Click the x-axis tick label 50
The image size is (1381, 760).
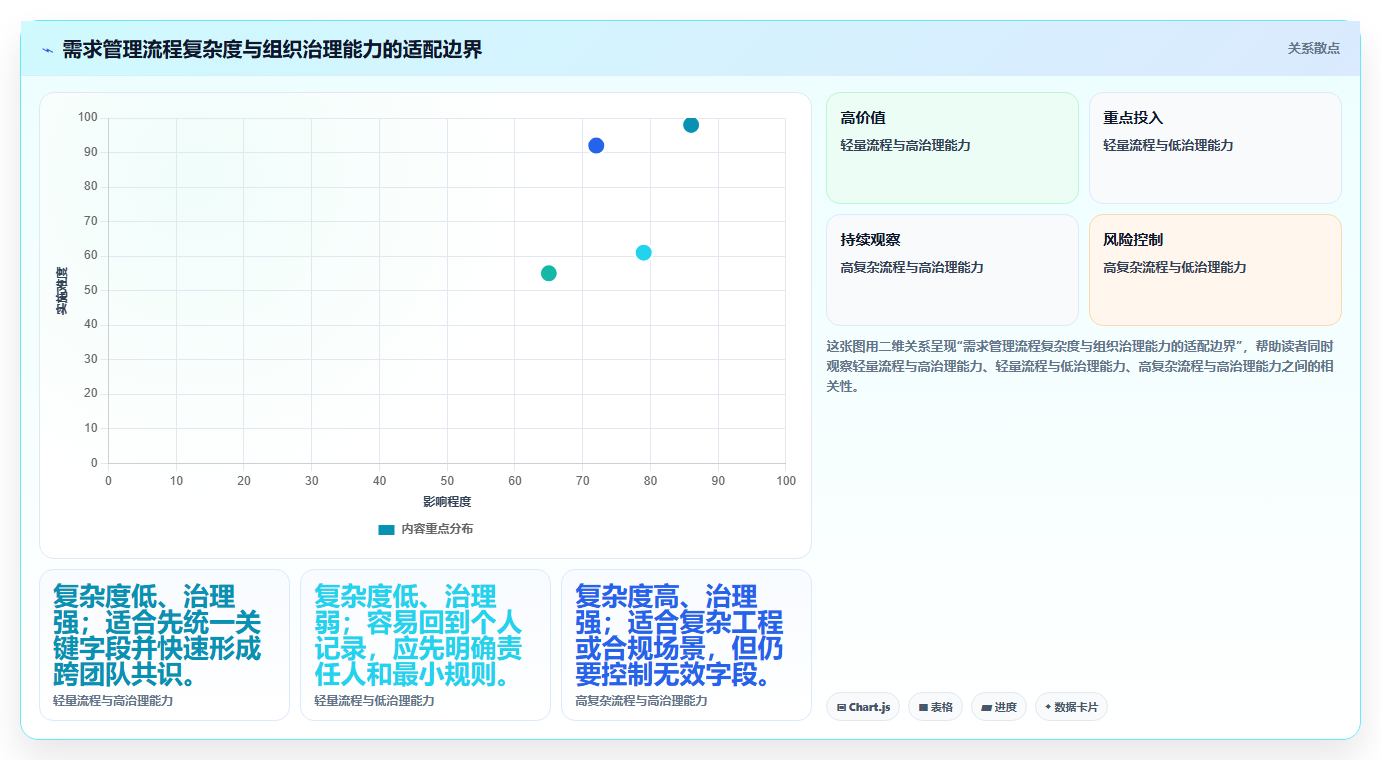tap(447, 481)
